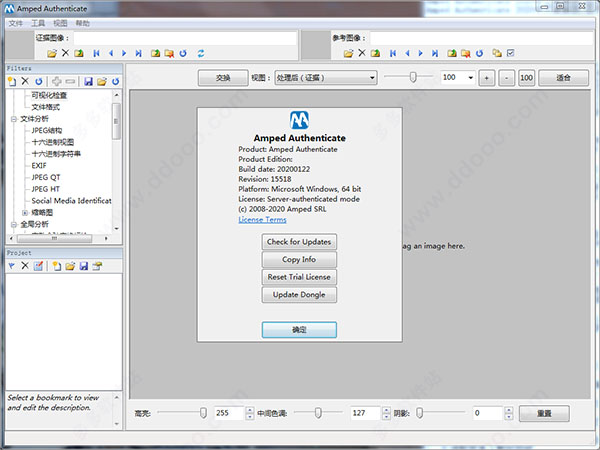Viewport: 600px width, 450px height.
Task: Click the evidence toolbar double-arrow sync icon
Action: point(201,53)
